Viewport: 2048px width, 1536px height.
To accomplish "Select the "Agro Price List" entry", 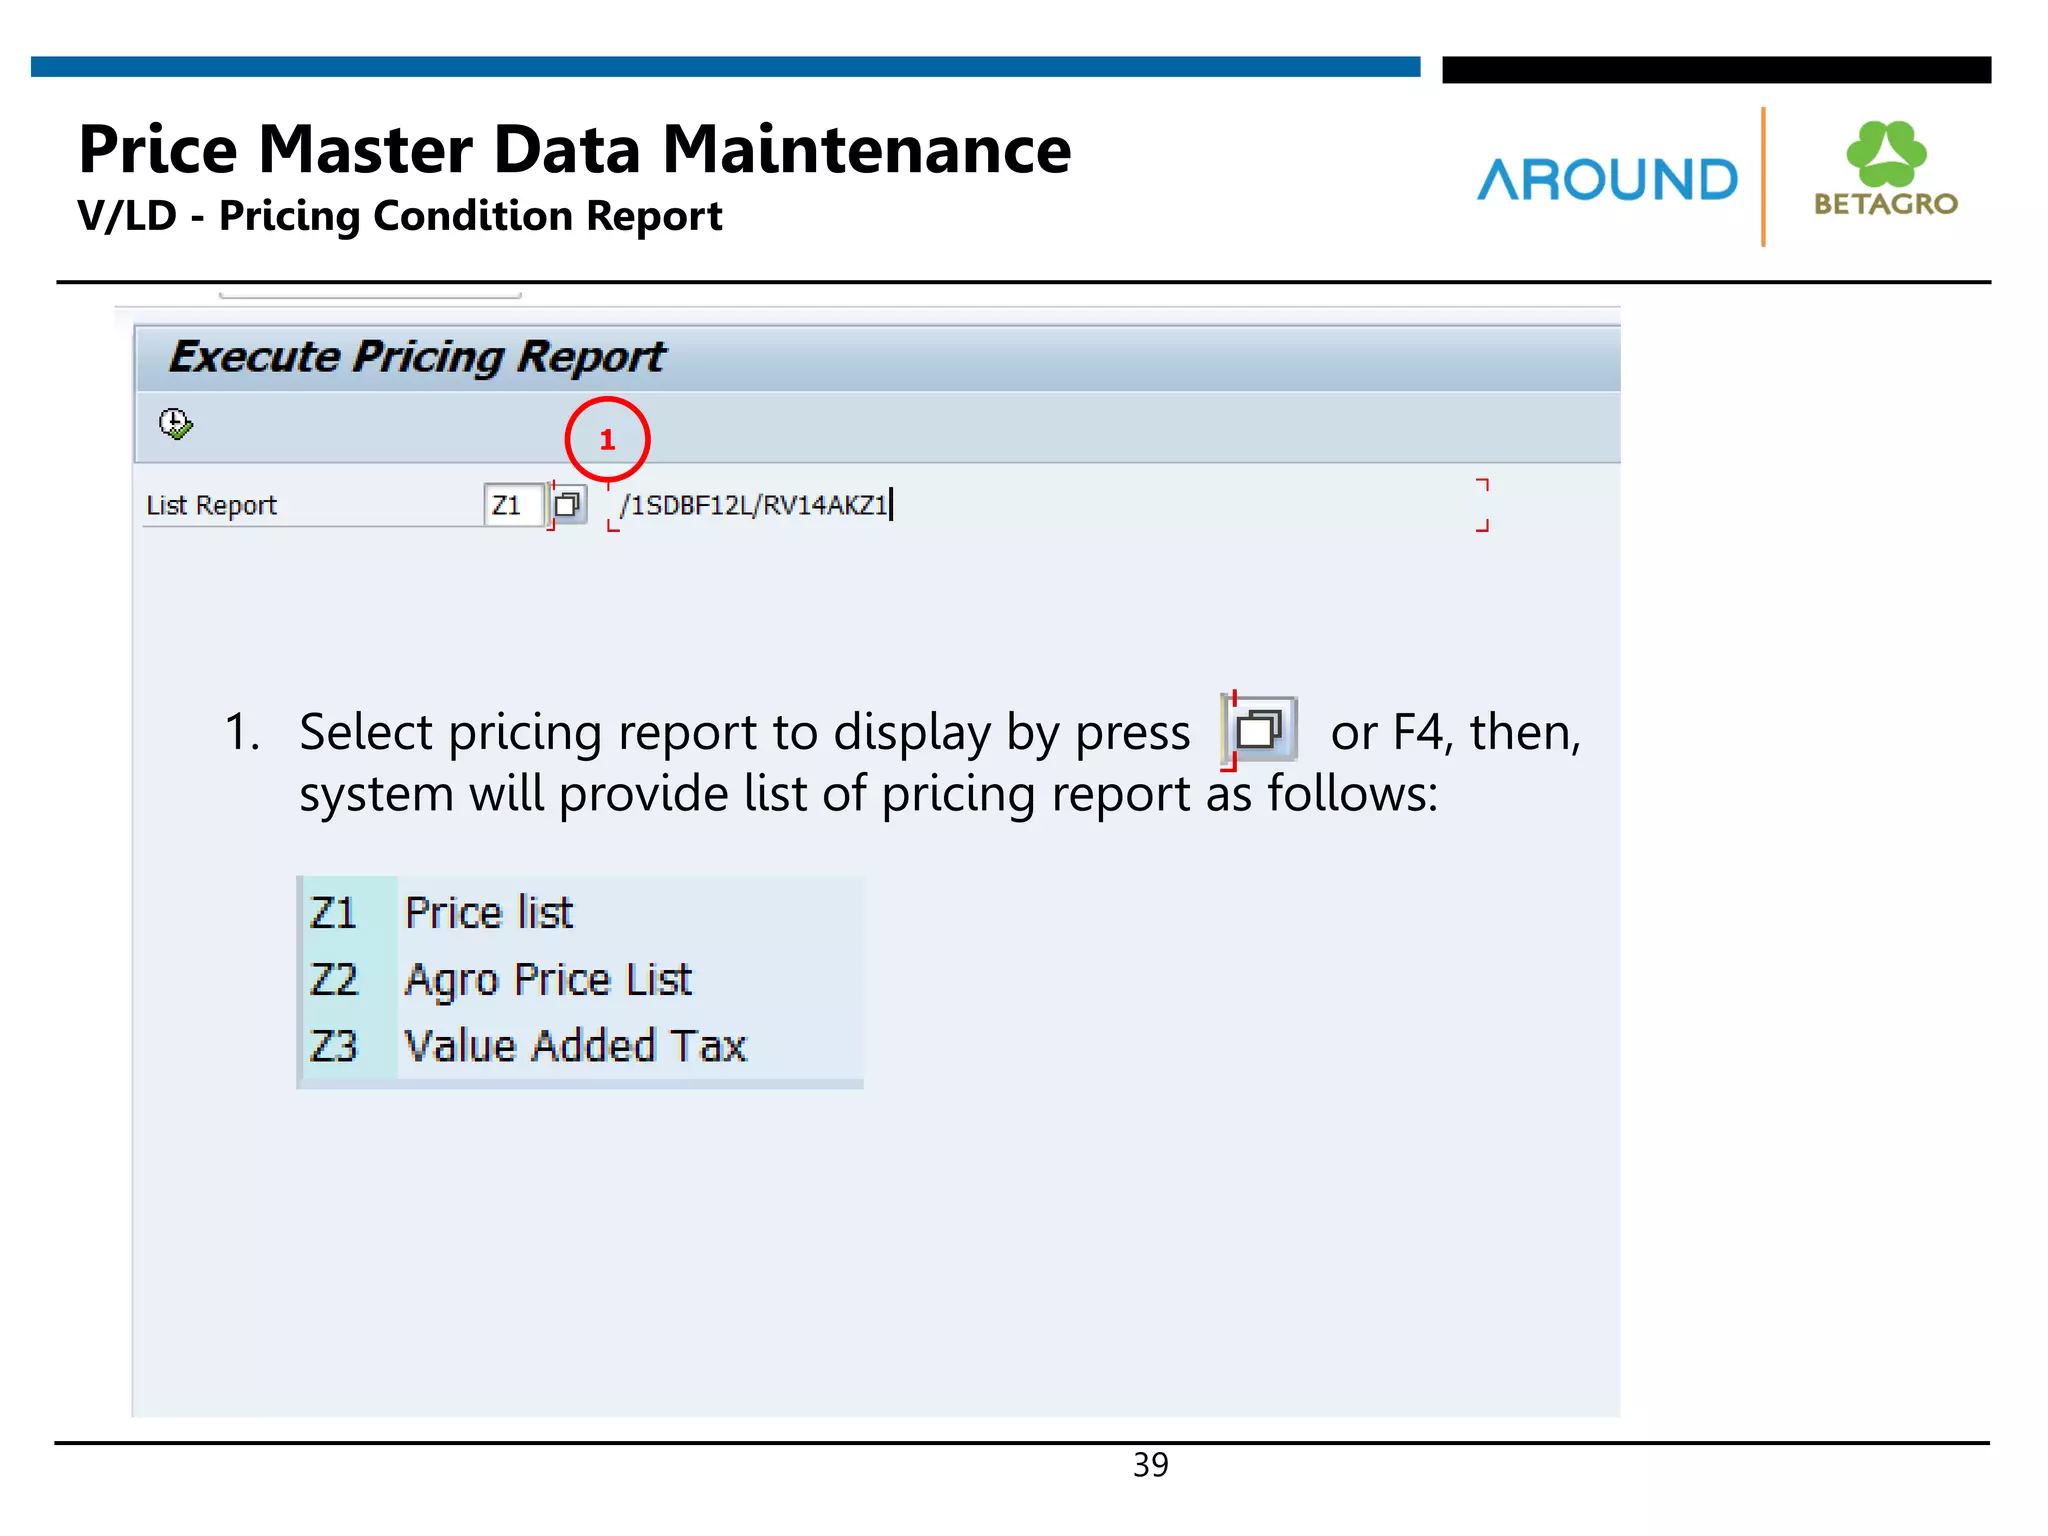I will click(x=548, y=979).
